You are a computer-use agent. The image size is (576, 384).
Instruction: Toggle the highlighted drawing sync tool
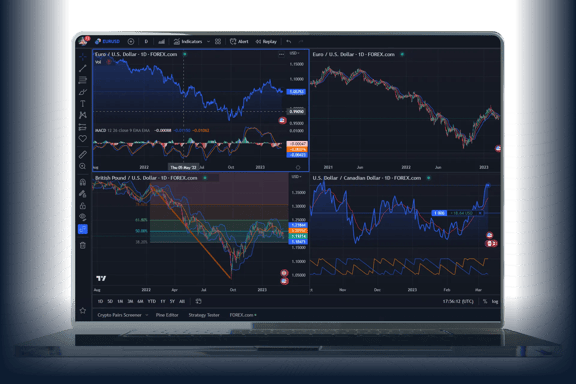pyautogui.click(x=83, y=229)
